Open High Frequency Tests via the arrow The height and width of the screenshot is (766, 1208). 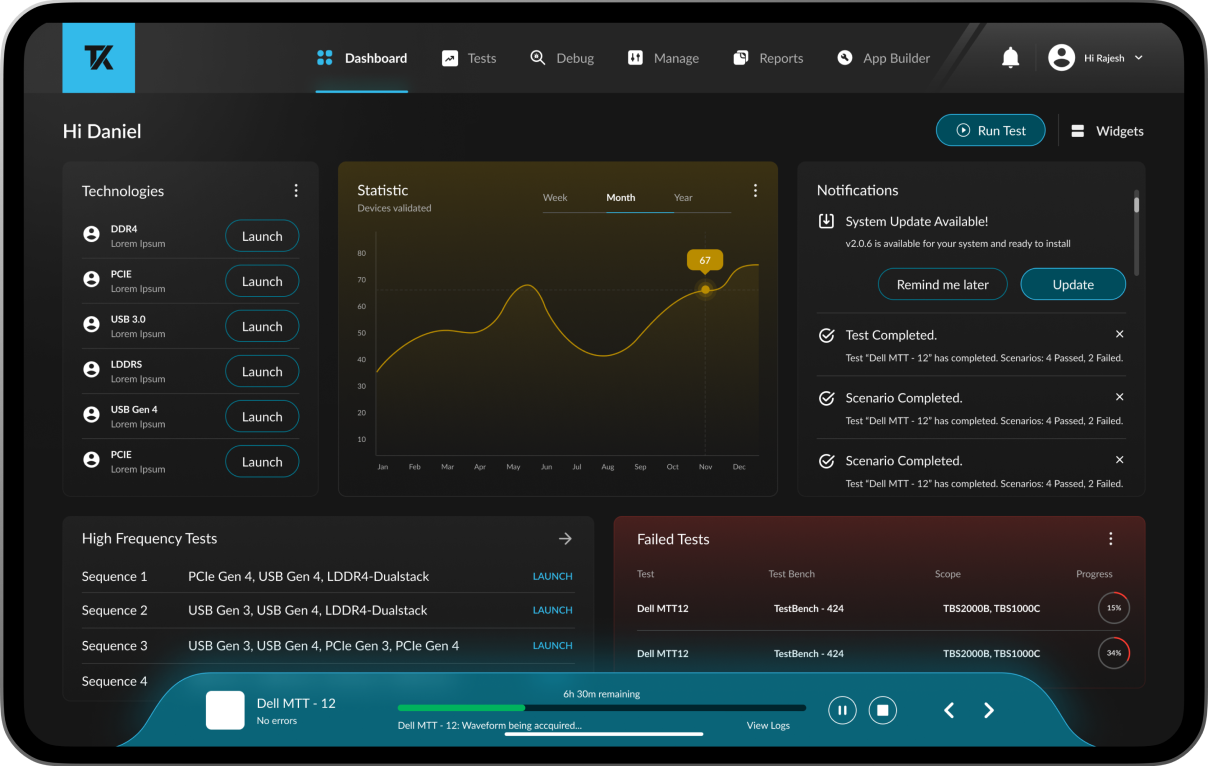click(x=565, y=538)
